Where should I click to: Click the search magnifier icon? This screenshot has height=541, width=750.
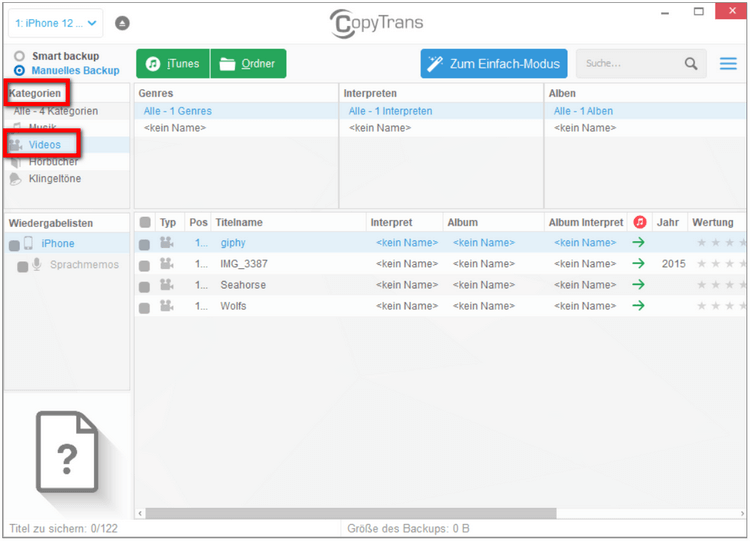(x=691, y=63)
